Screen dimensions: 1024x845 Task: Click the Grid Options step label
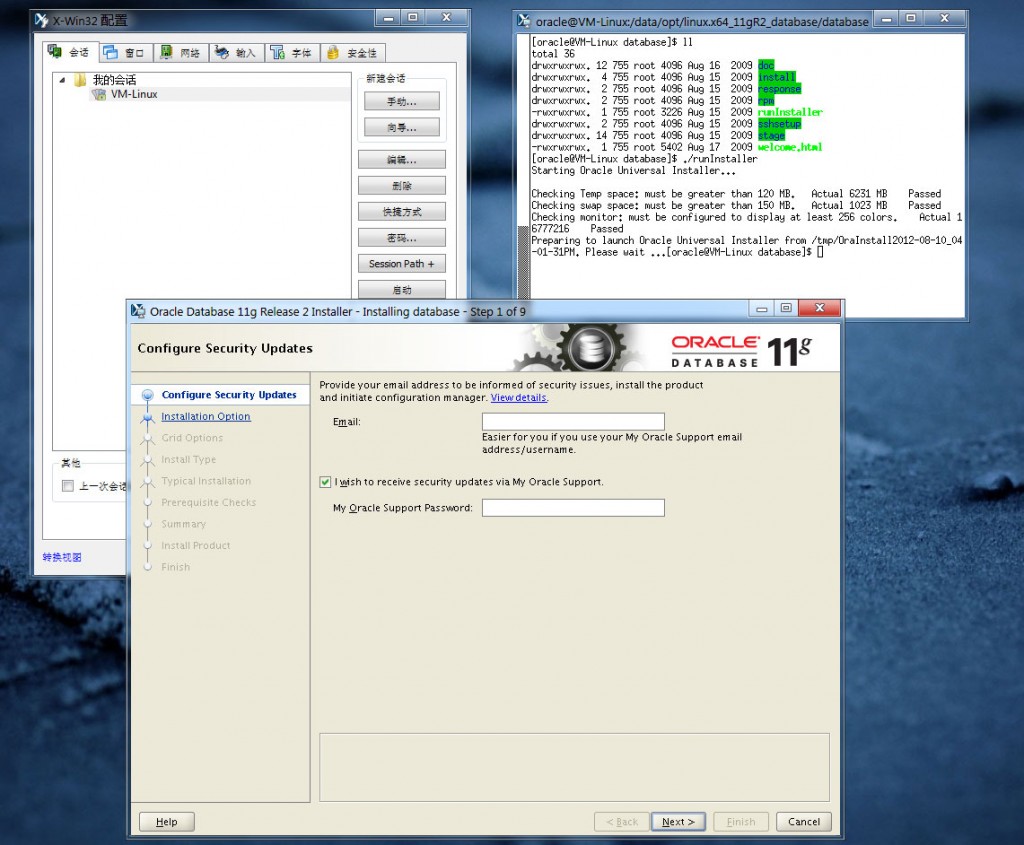(192, 438)
